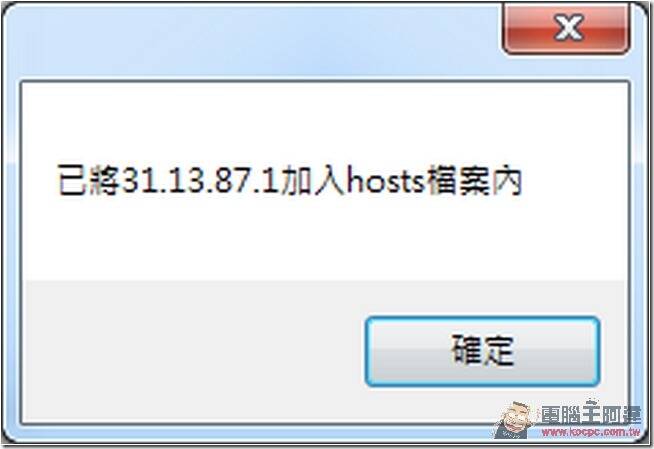Click the 已將 characters starting the message
This screenshot has height=449, width=654.
click(89, 182)
